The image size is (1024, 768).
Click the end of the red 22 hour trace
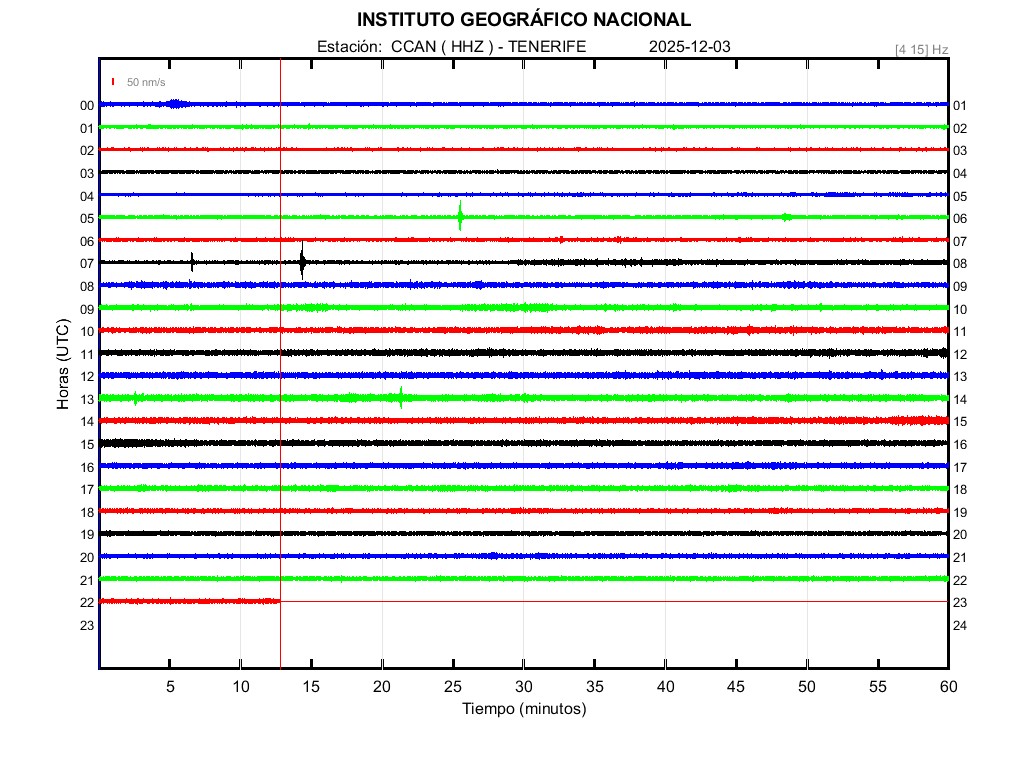tap(277, 601)
